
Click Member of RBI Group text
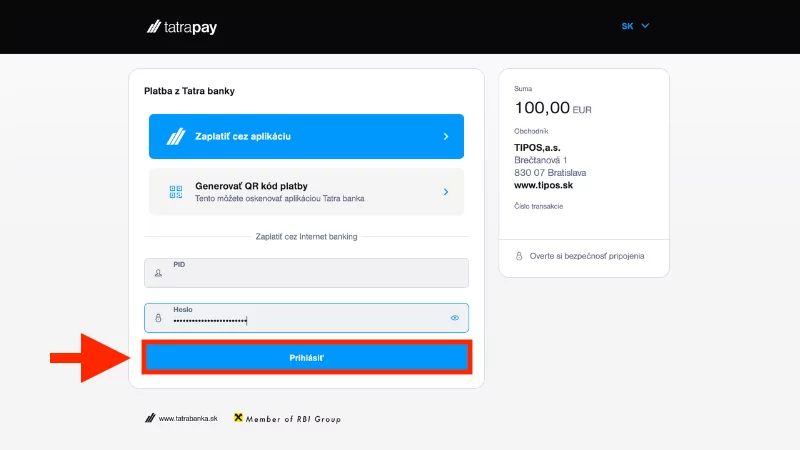pos(293,419)
